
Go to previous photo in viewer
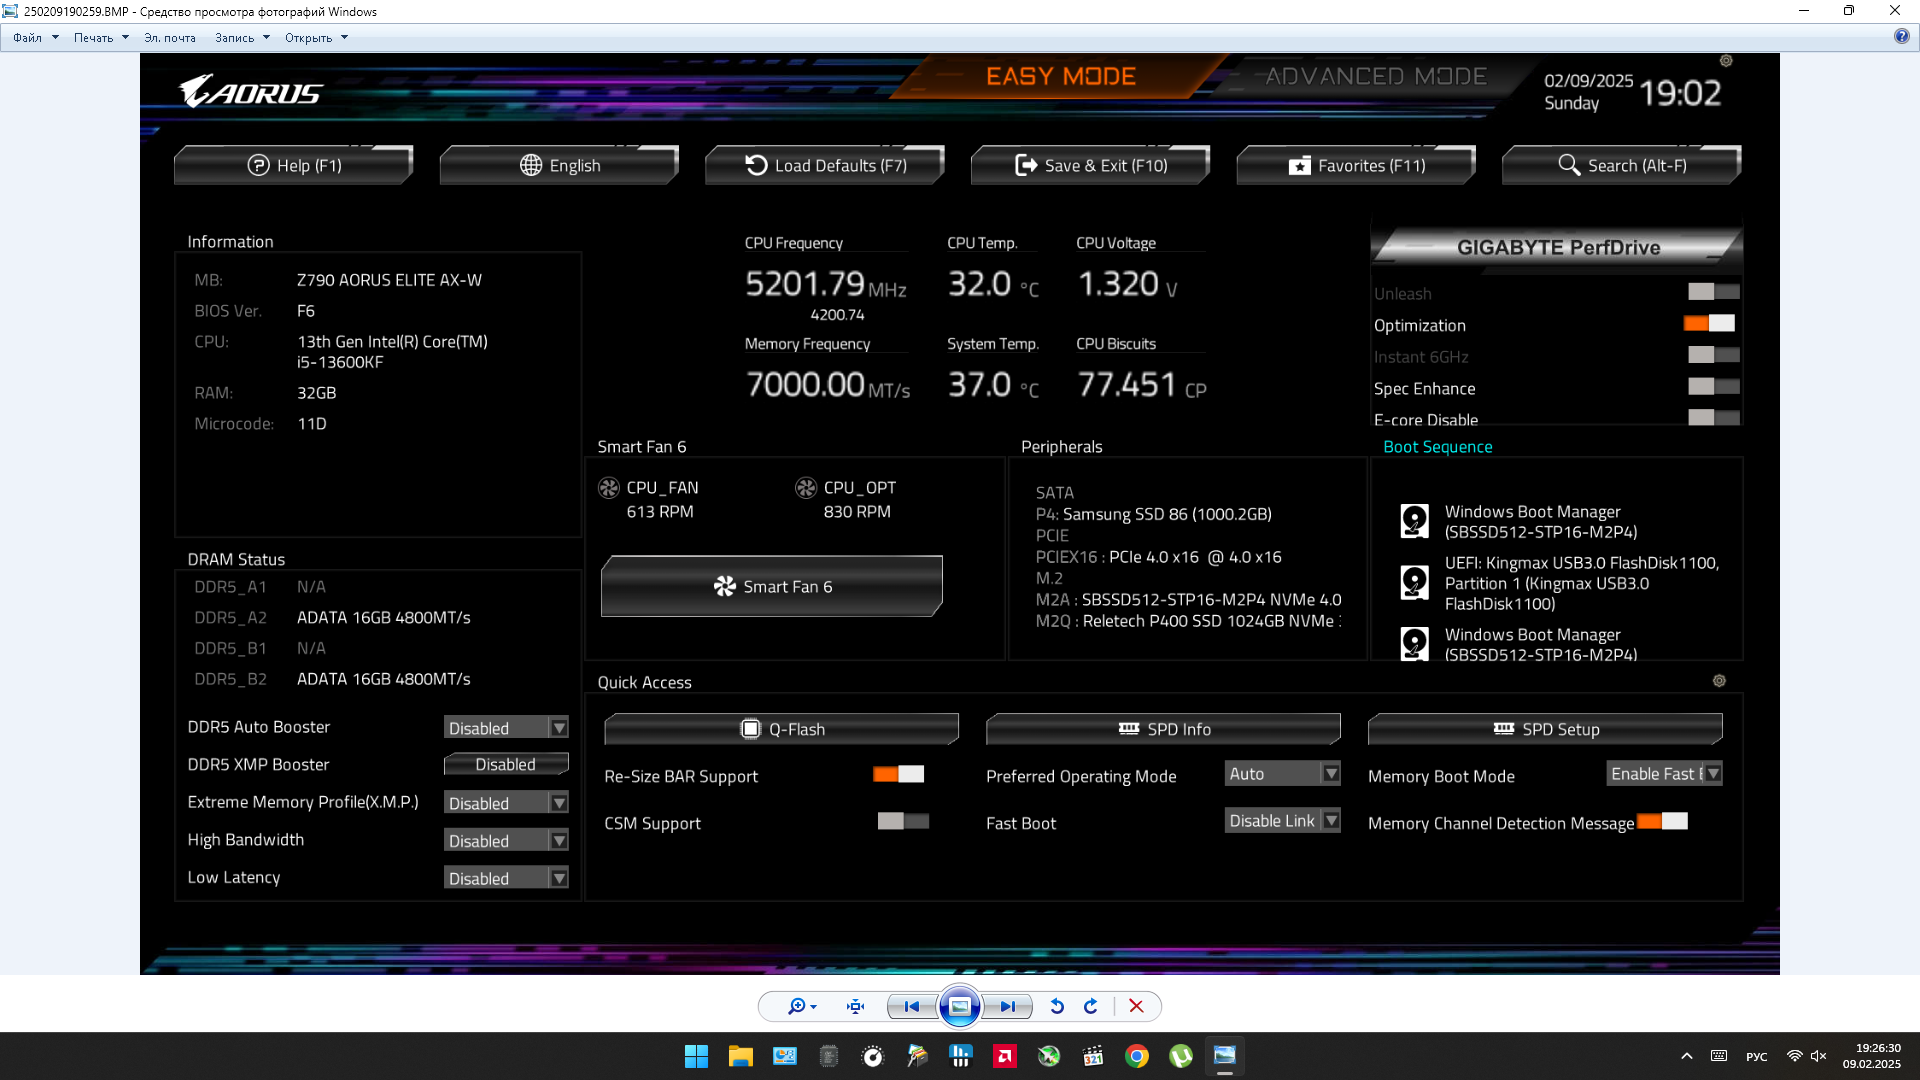[911, 1006]
